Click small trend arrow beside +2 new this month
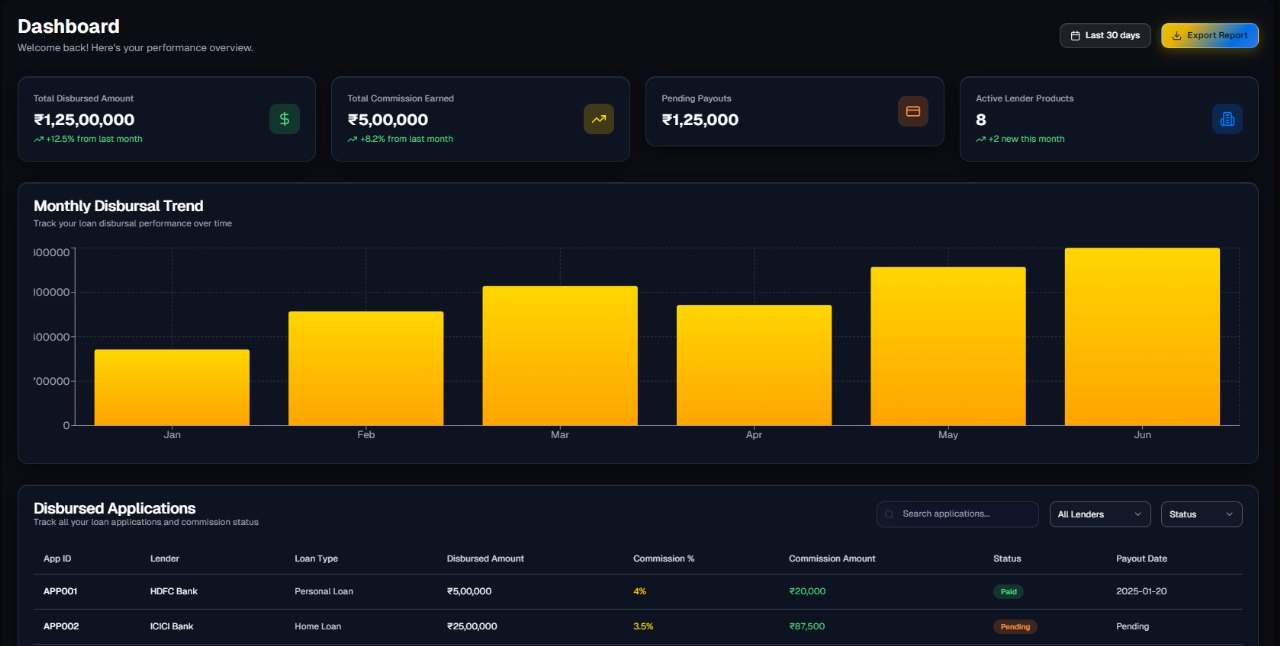Viewport: 1280px width, 646px height. tap(981, 139)
